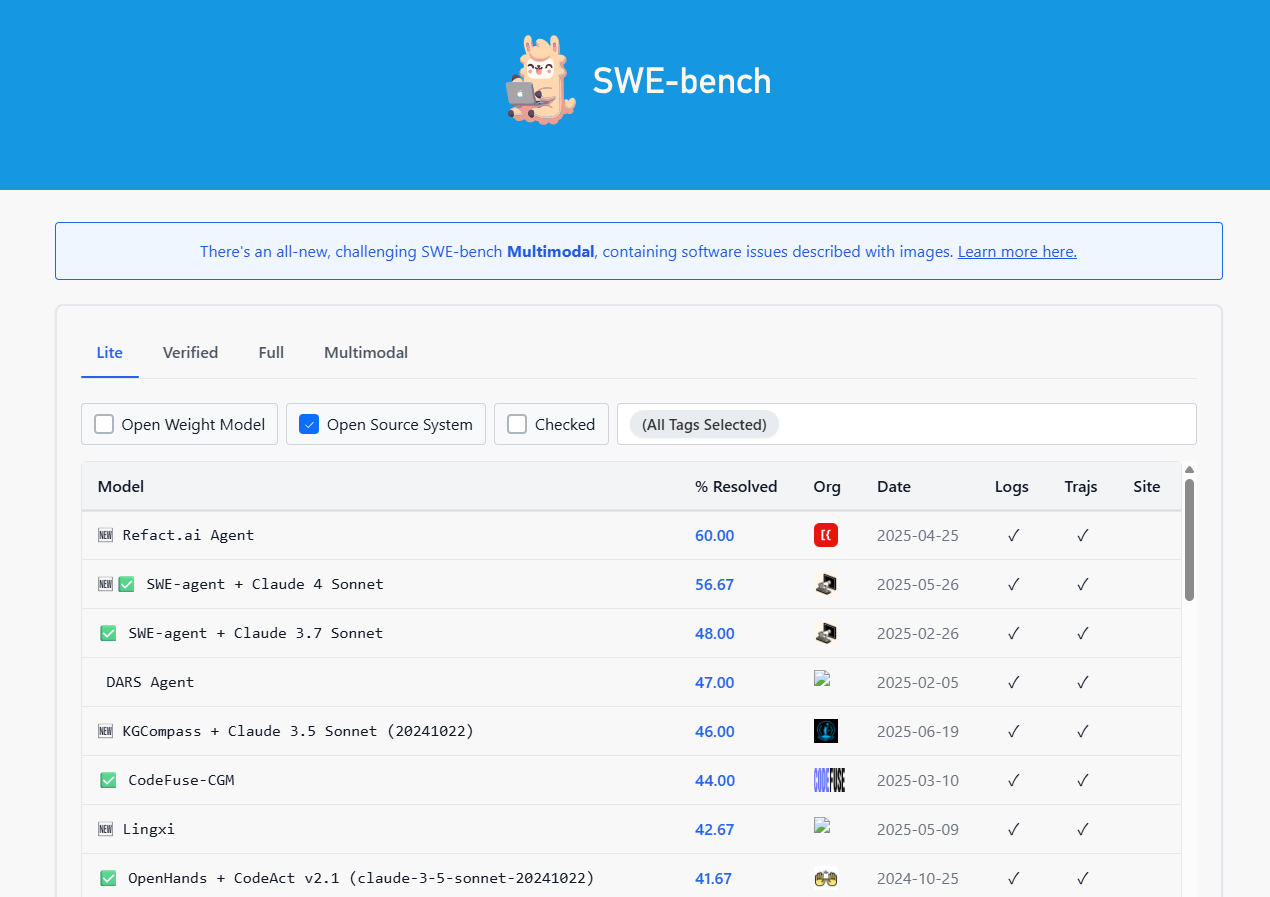Click the Trajs column header
Image resolution: width=1270 pixels, height=897 pixels.
[x=1081, y=487]
